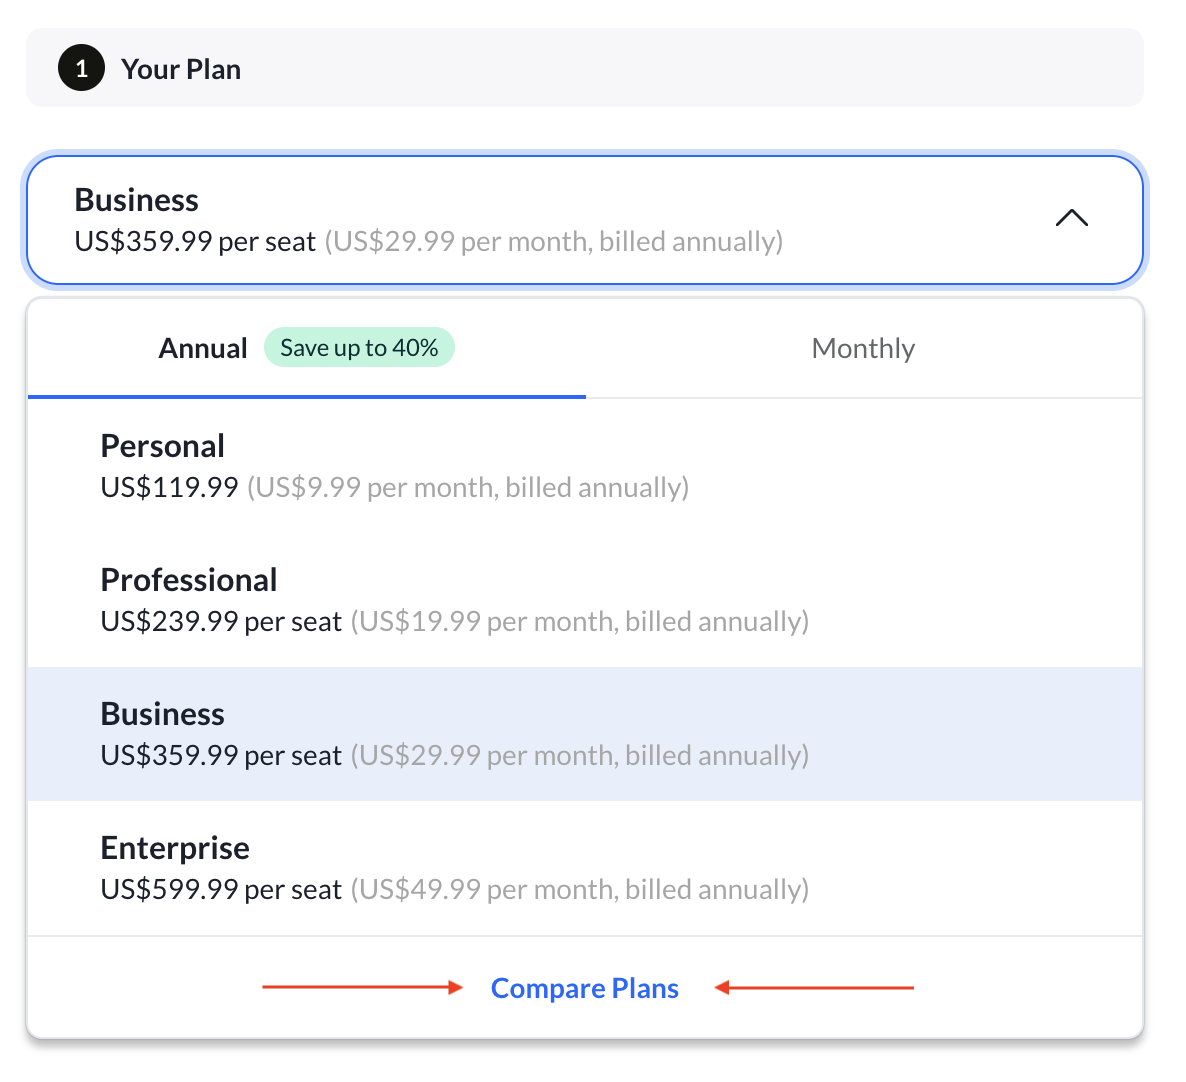1186x1082 pixels.
Task: Switch to the Annual billing tab
Action: [x=202, y=348]
